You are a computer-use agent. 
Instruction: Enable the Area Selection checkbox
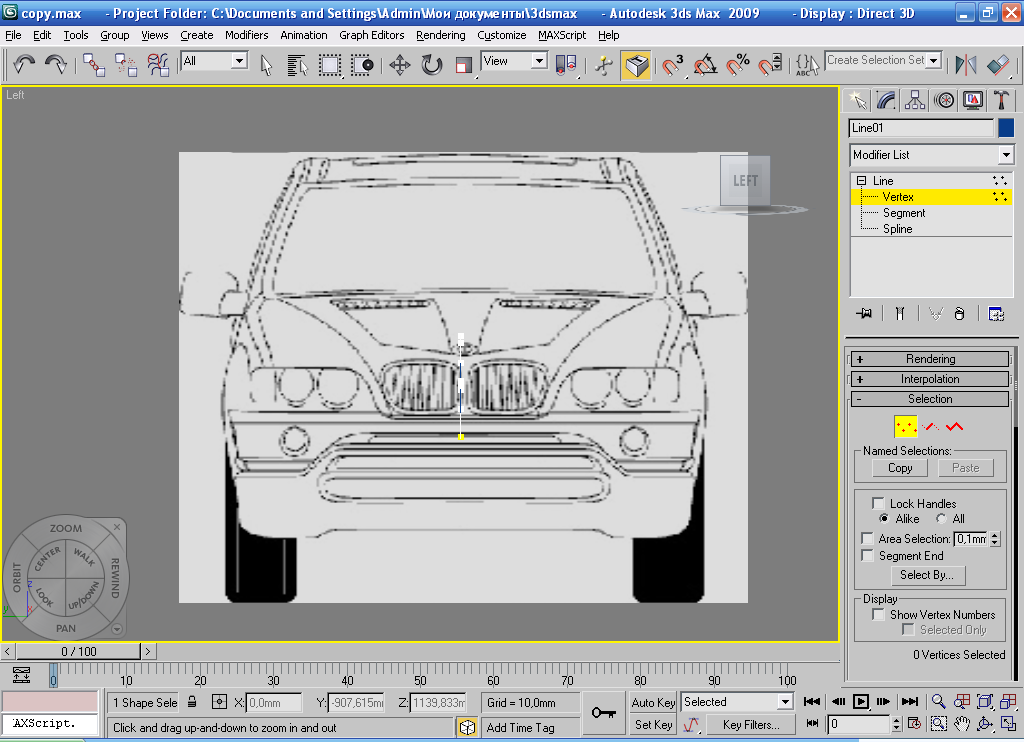coord(867,539)
